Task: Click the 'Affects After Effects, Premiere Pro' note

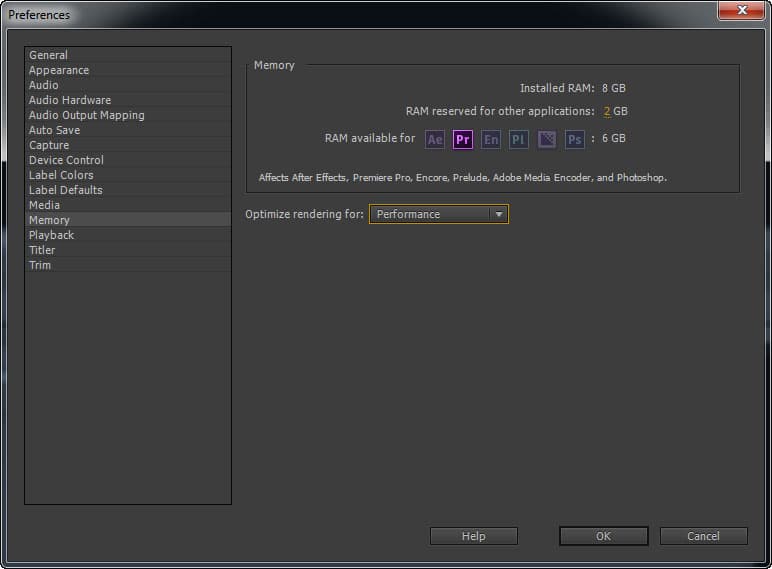Action: pyautogui.click(x=463, y=178)
